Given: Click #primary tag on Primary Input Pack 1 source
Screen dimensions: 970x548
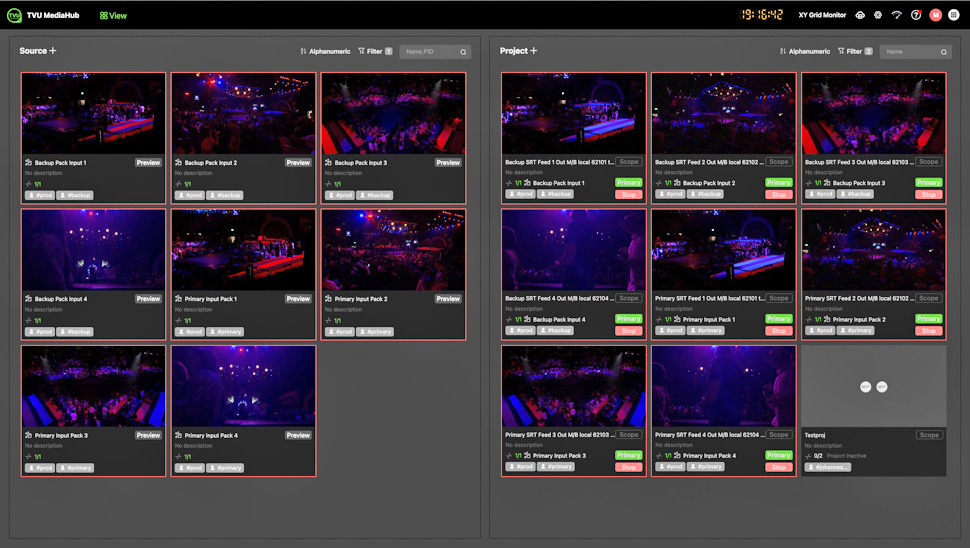Looking at the screenshot, I should tap(225, 332).
